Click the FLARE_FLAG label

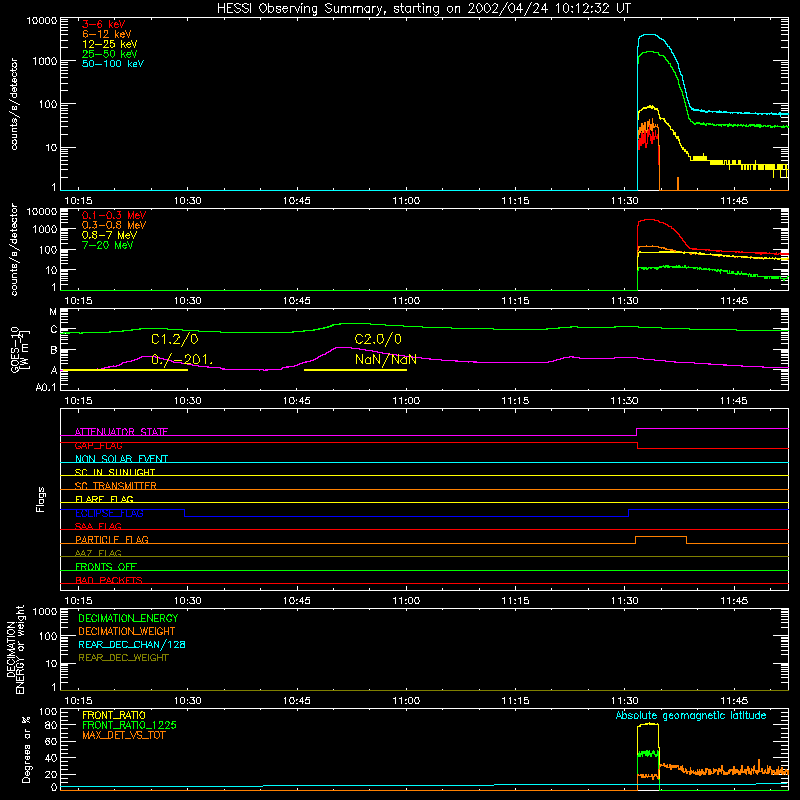point(104,499)
